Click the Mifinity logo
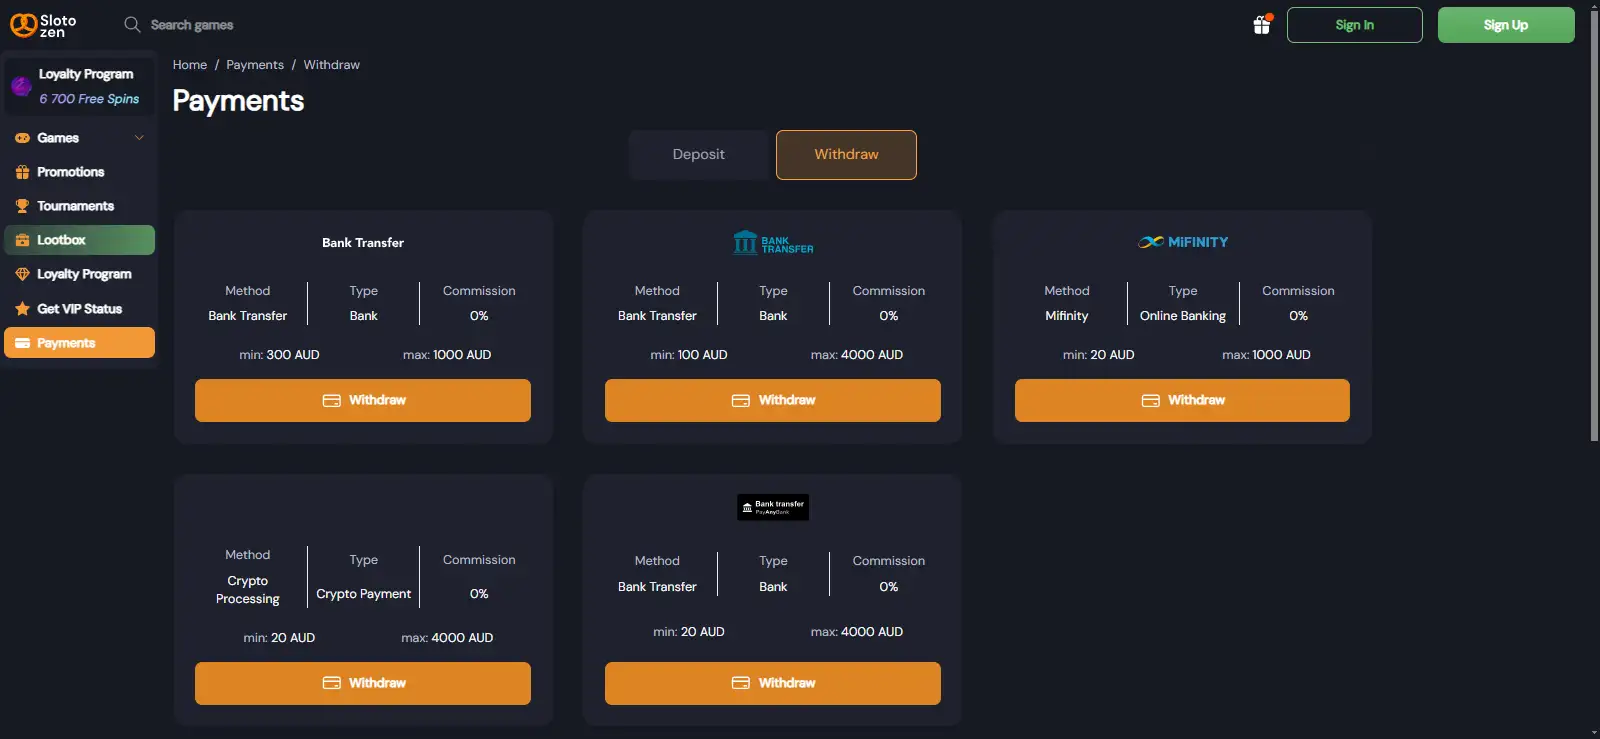The height and width of the screenshot is (739, 1600). [x=1183, y=242]
